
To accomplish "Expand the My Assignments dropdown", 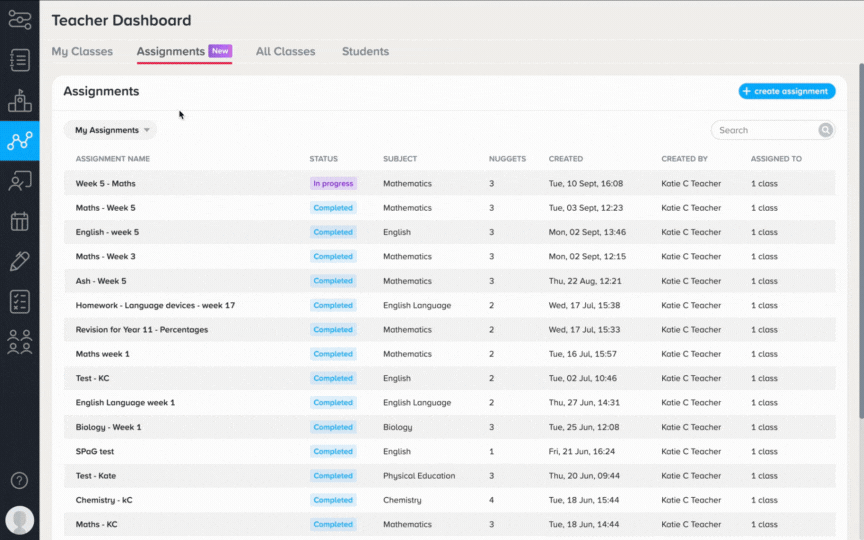I will click(x=110, y=130).
